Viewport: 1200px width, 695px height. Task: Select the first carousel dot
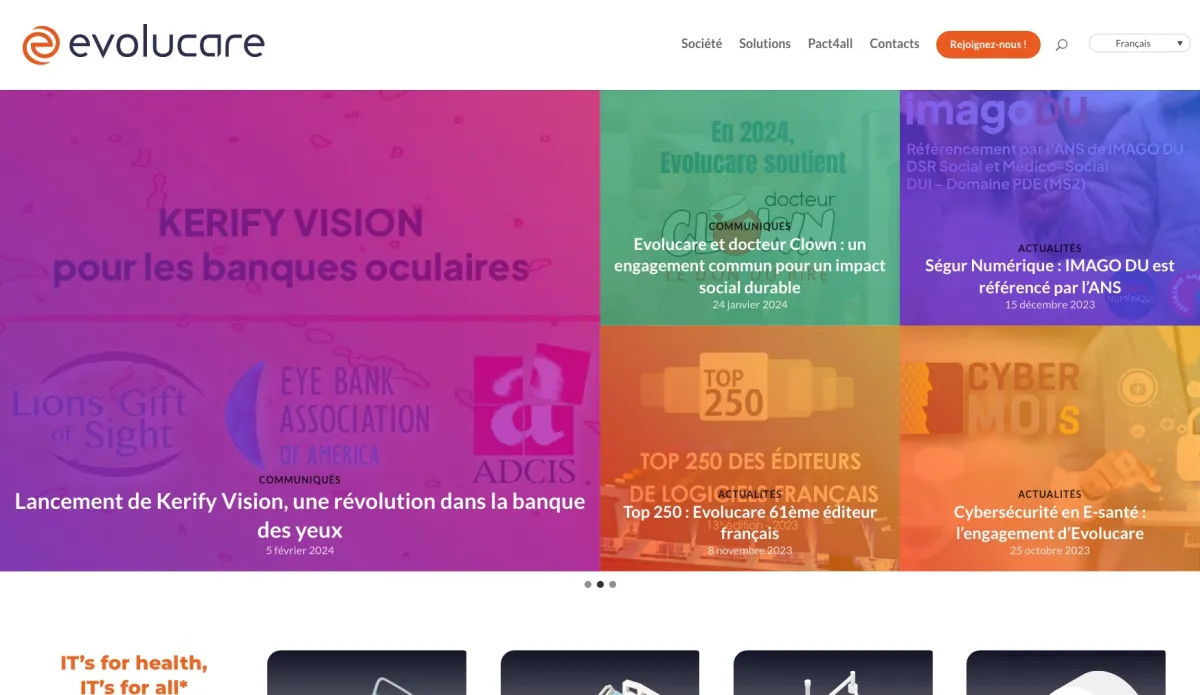[x=588, y=585]
